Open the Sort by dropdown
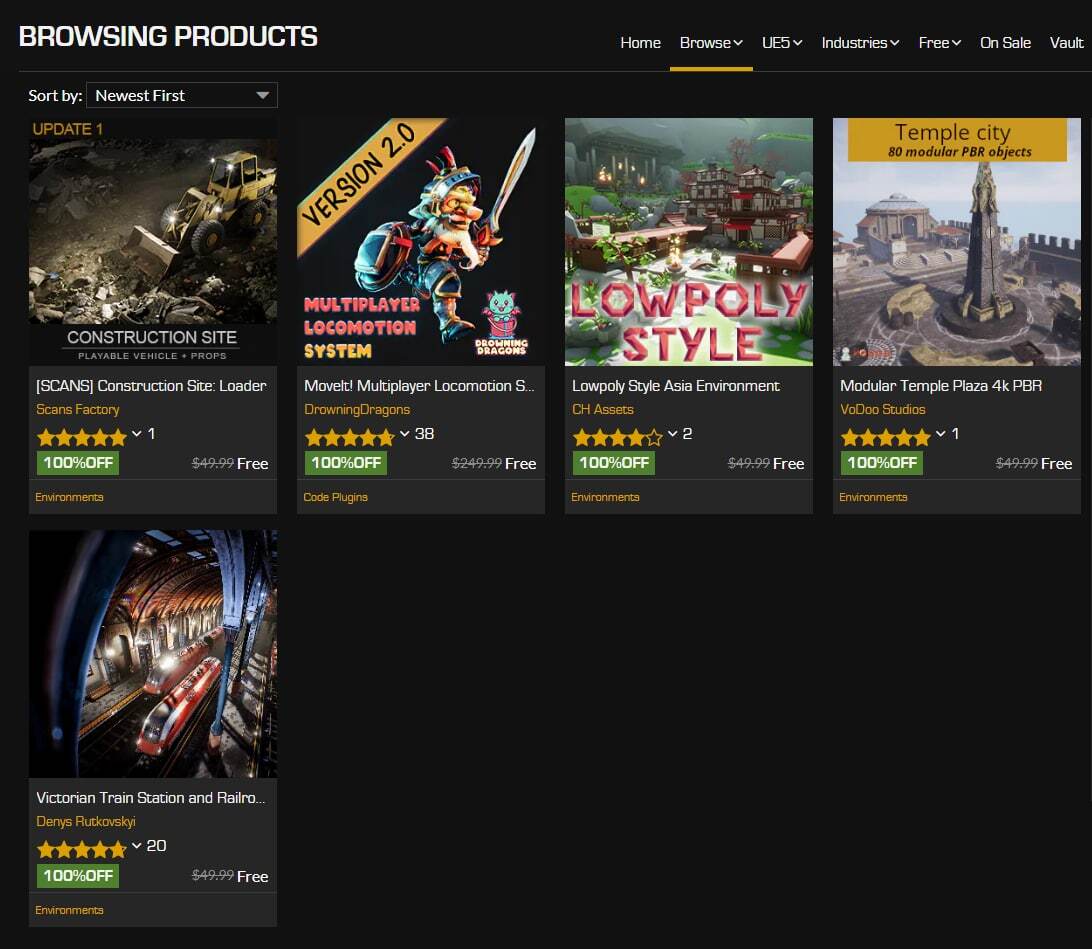This screenshot has width=1092, height=949. point(181,95)
